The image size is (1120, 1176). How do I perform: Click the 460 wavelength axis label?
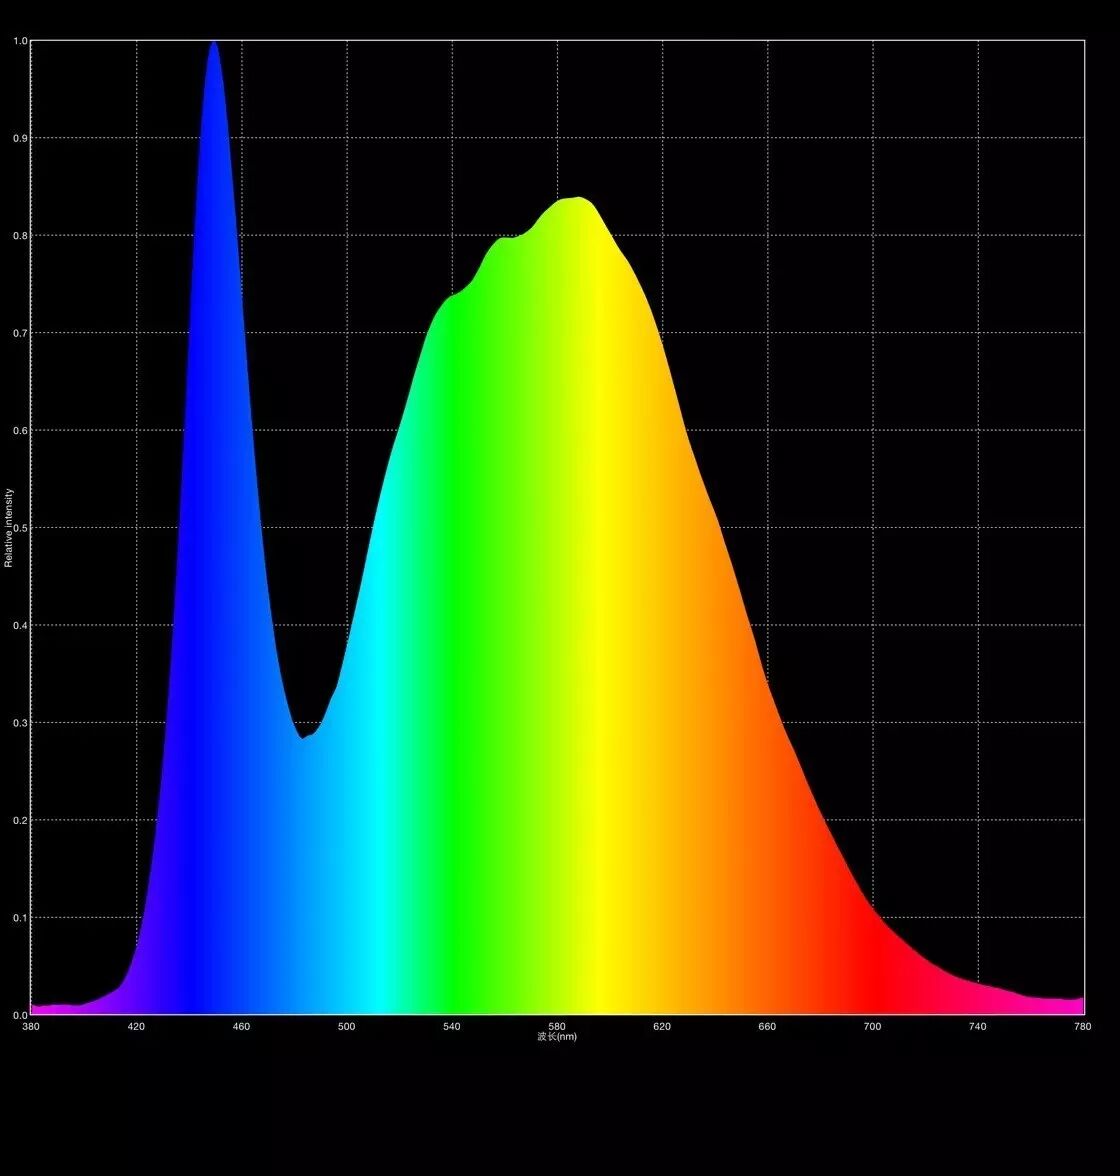241,1027
